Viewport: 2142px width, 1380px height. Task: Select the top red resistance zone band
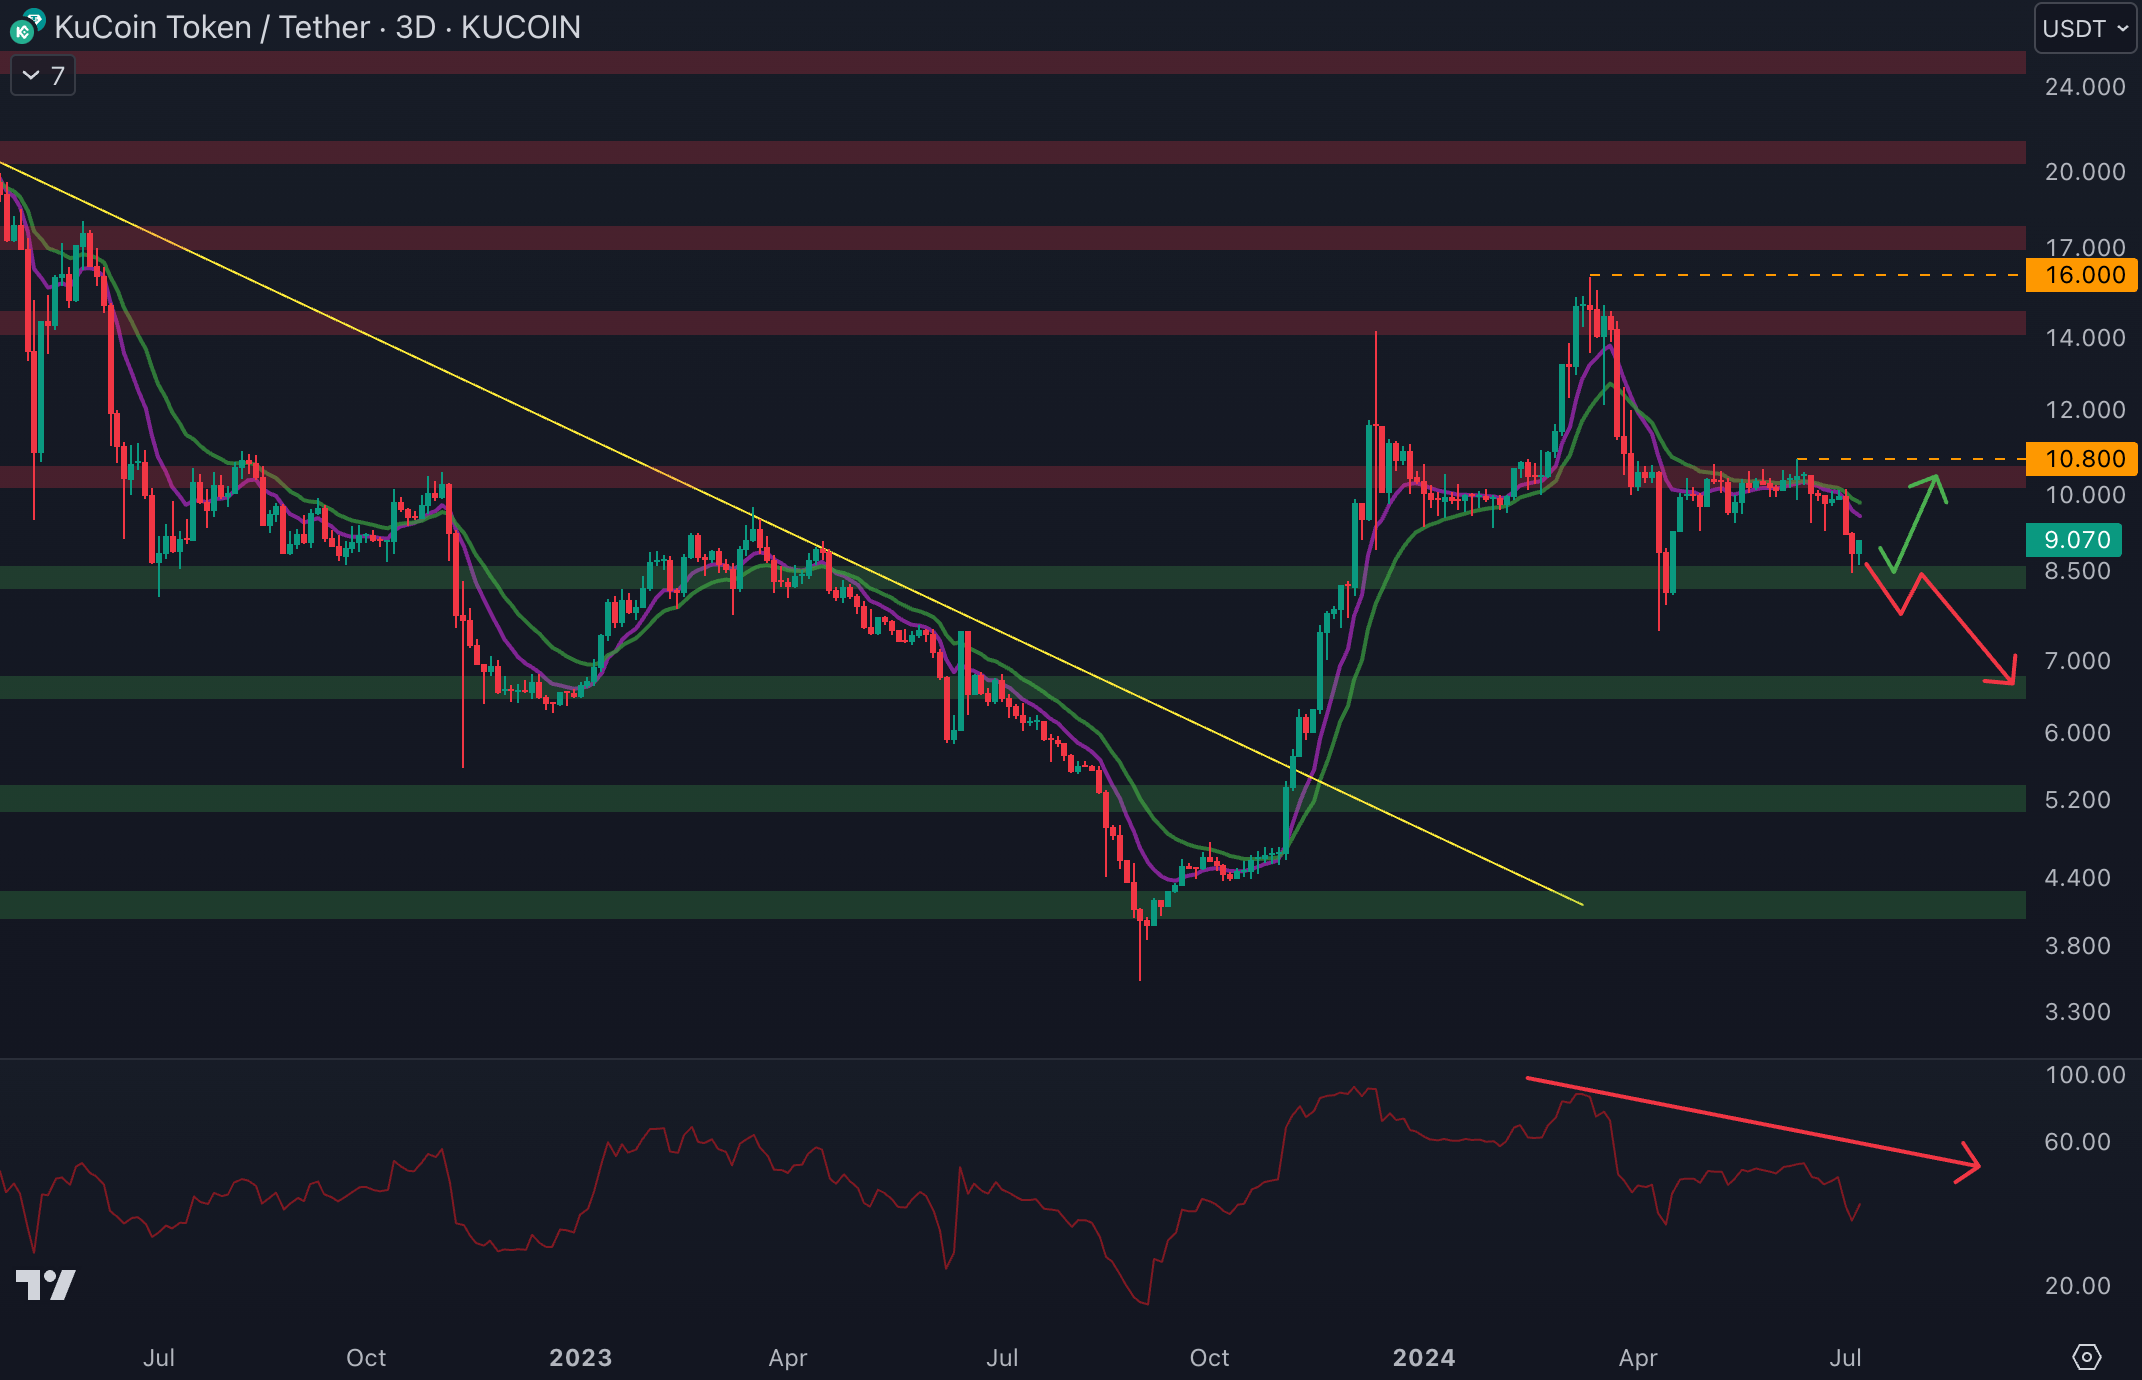1000,62
